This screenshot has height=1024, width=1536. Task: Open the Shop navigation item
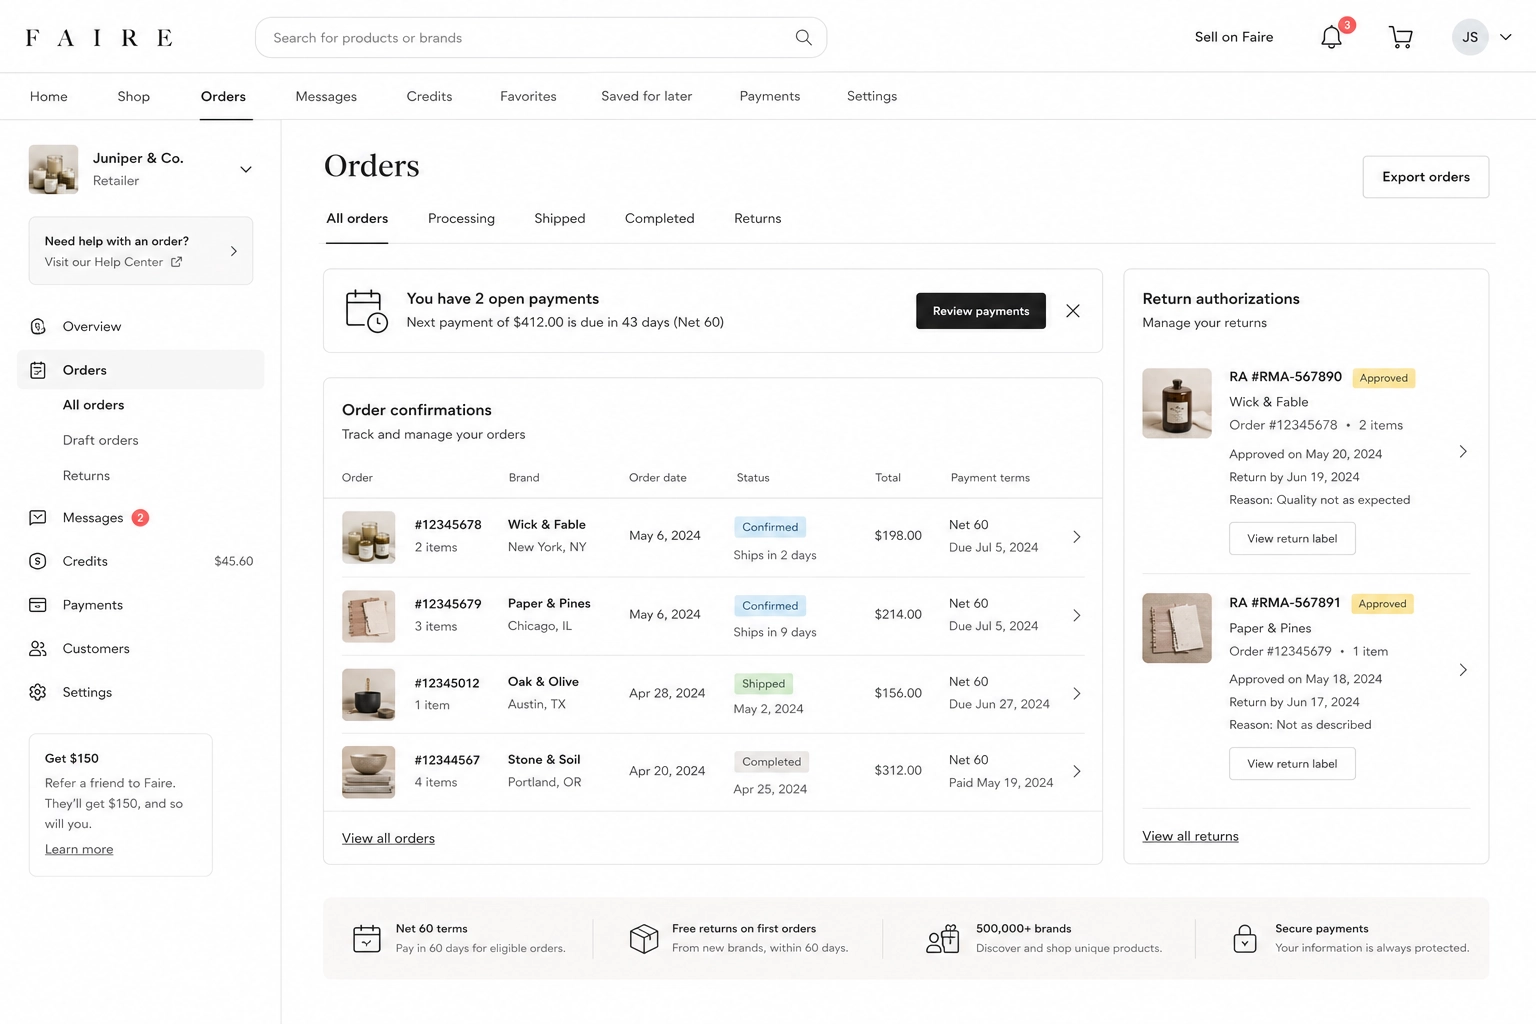pos(133,97)
